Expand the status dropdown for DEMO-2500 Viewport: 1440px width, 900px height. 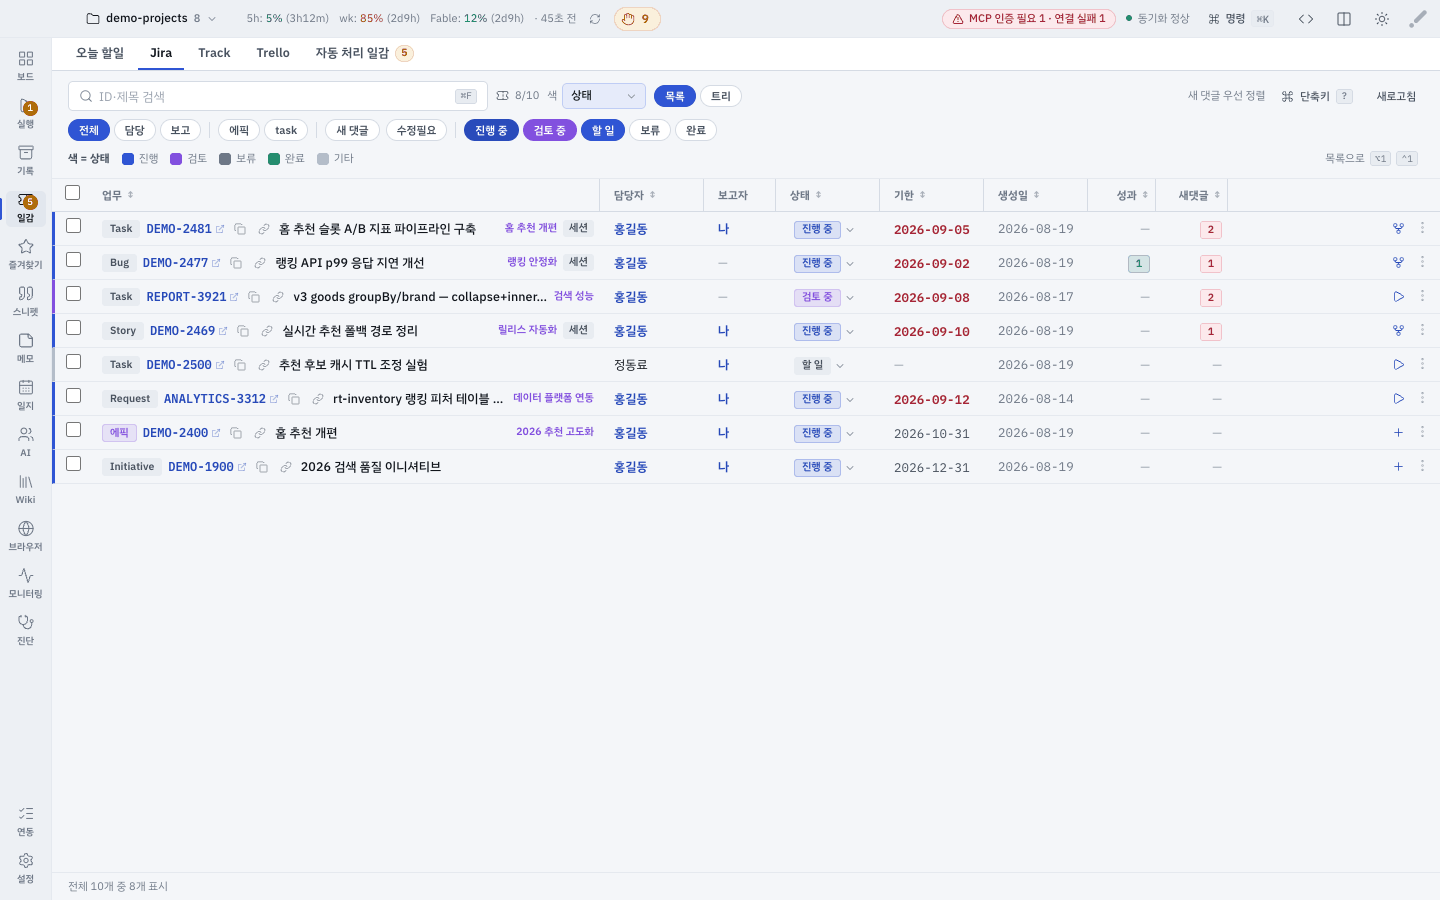click(840, 366)
